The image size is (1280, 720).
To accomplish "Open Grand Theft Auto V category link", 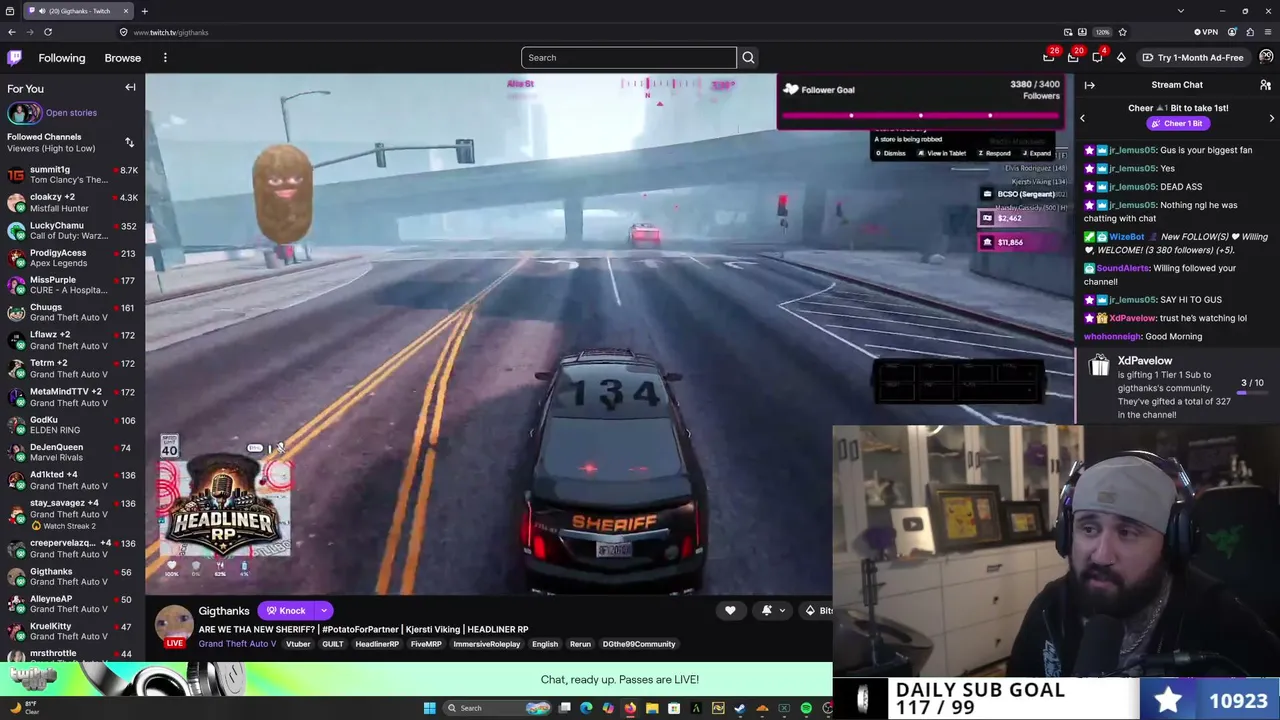I will tap(237, 644).
